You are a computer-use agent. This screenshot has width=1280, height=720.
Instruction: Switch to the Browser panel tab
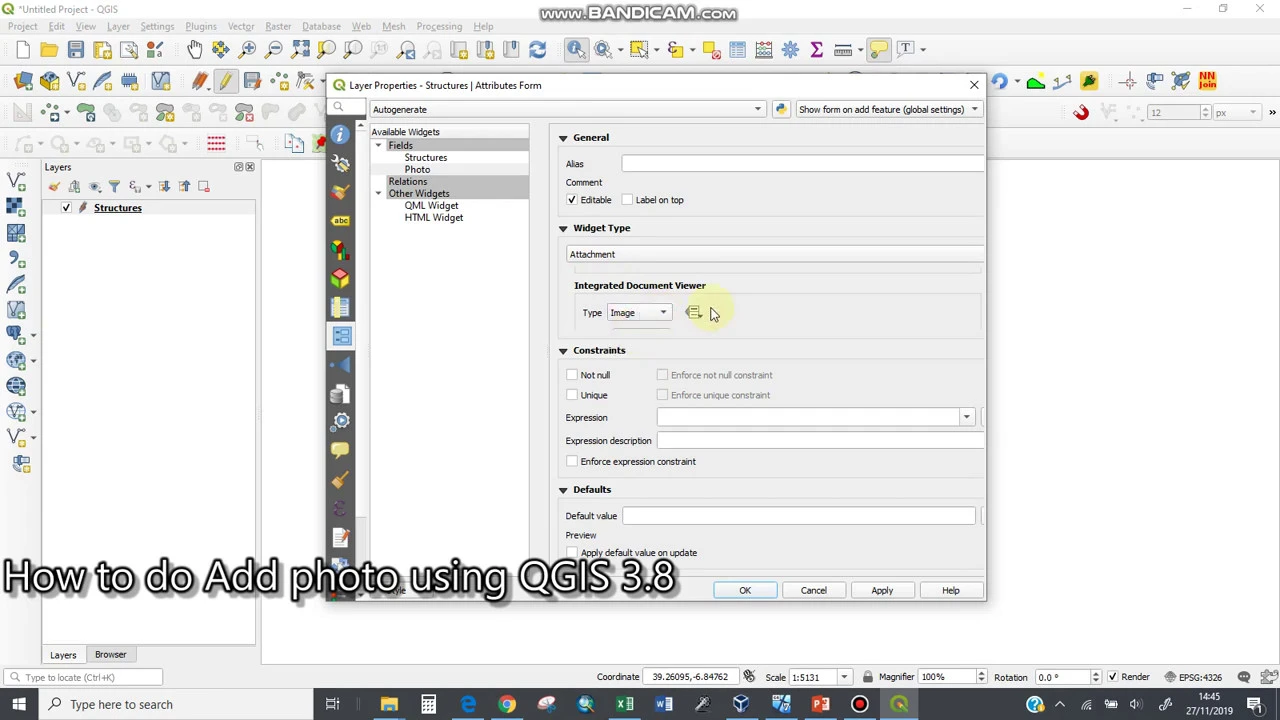[110, 655]
